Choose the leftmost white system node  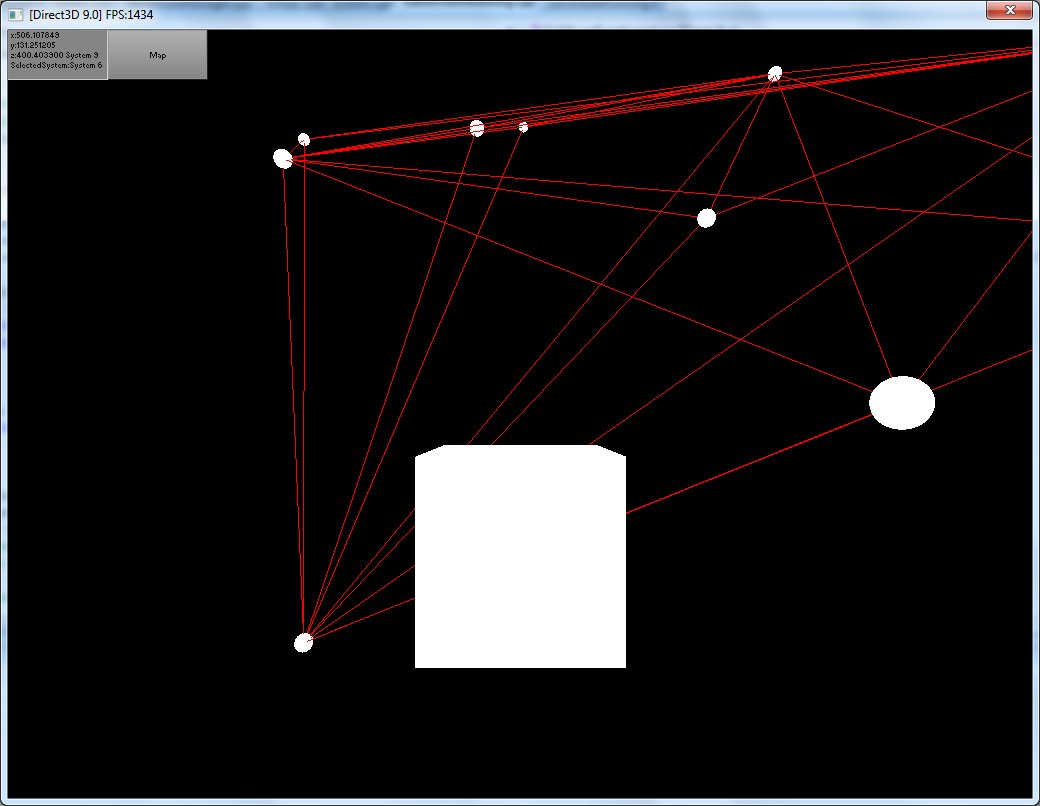(x=283, y=158)
